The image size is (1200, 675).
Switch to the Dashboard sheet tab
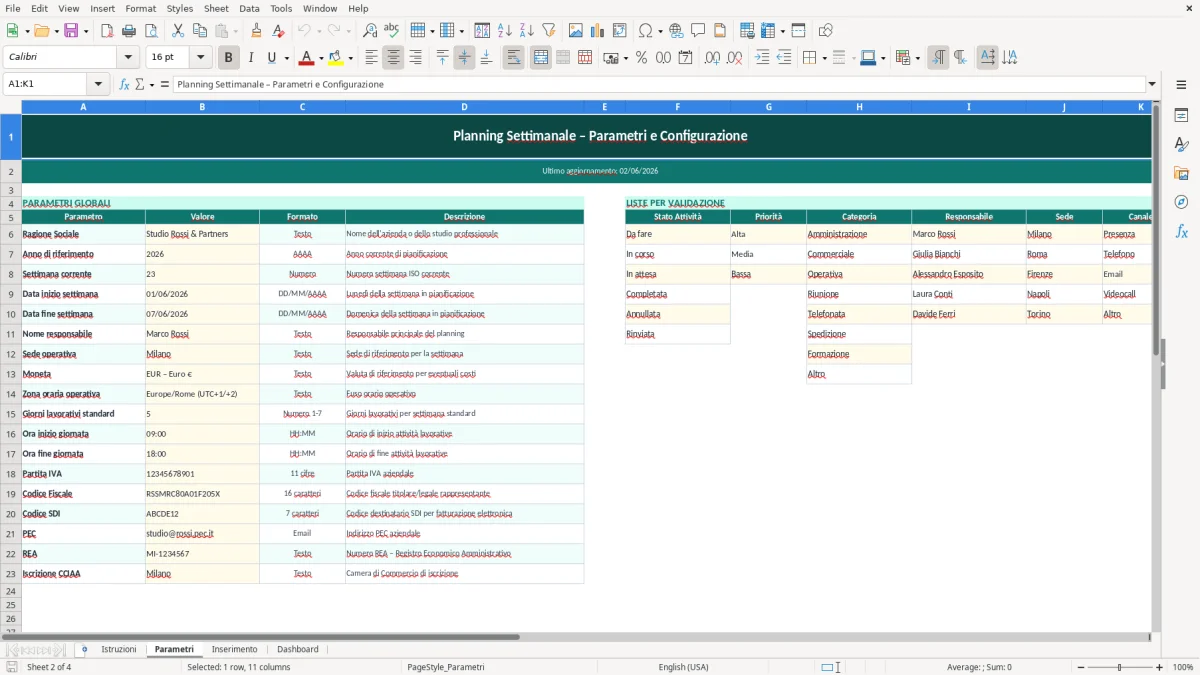click(298, 650)
